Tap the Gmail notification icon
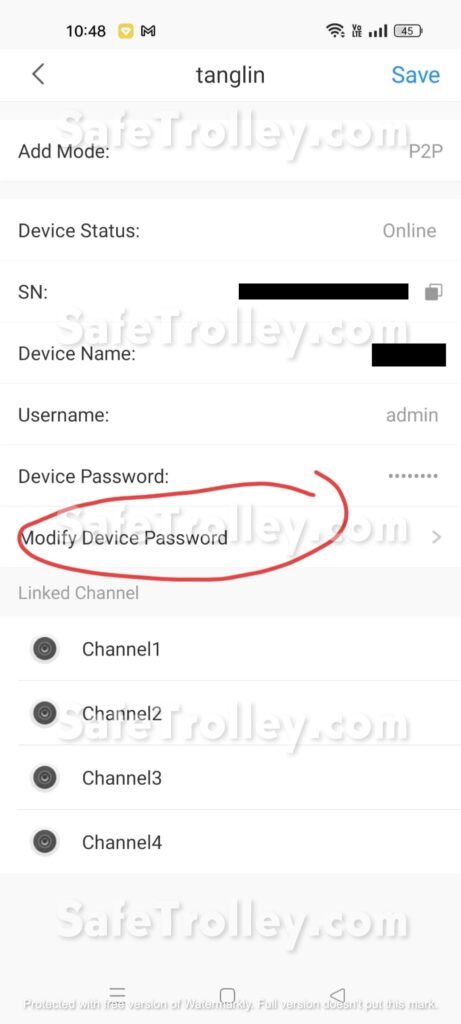 point(148,31)
